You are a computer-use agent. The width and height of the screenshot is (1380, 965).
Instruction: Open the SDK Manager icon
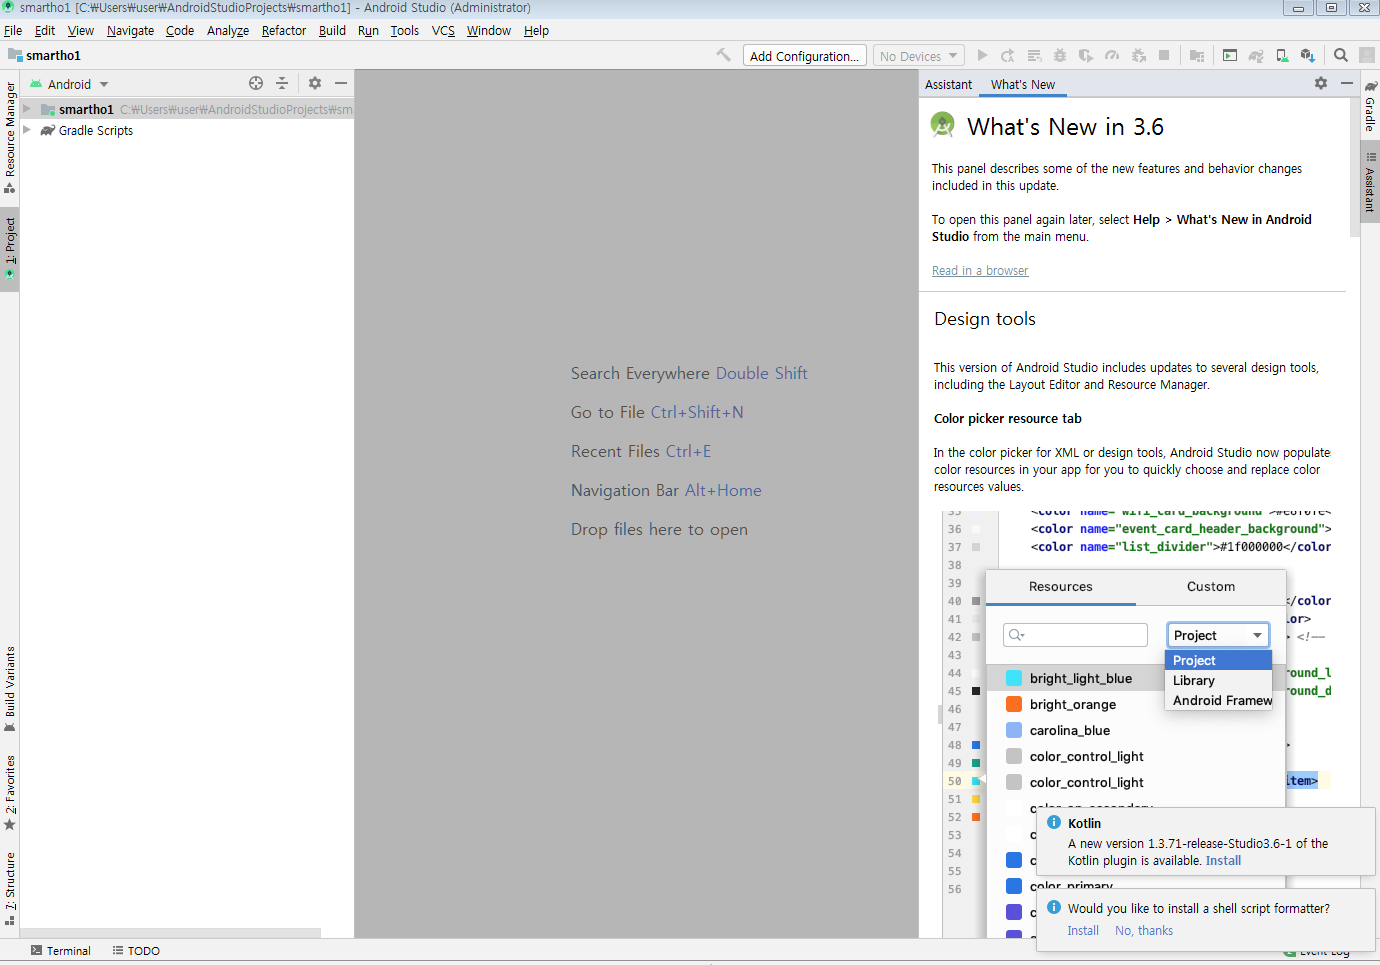pos(1308,55)
